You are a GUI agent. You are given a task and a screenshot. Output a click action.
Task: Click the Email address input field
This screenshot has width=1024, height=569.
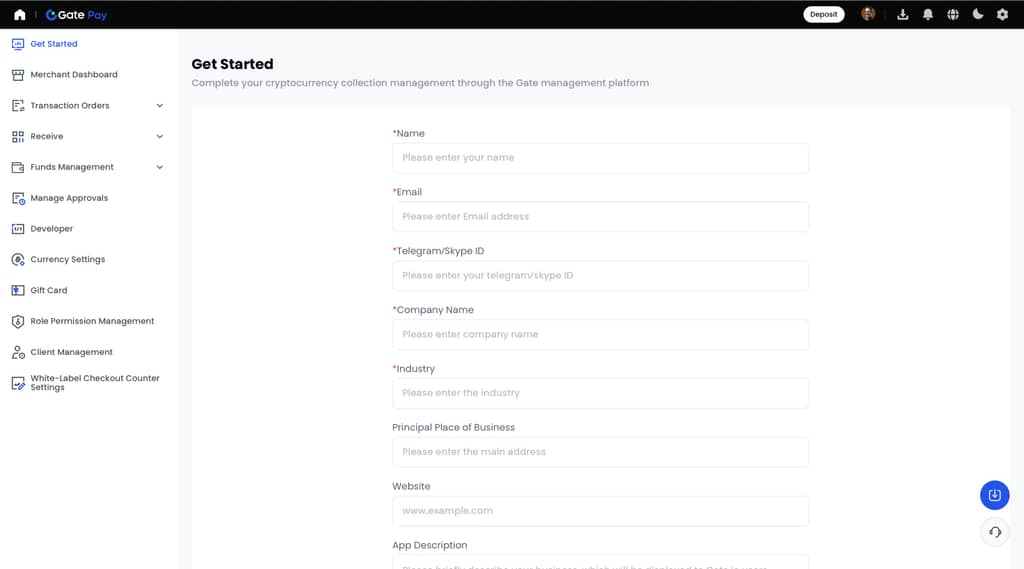600,217
